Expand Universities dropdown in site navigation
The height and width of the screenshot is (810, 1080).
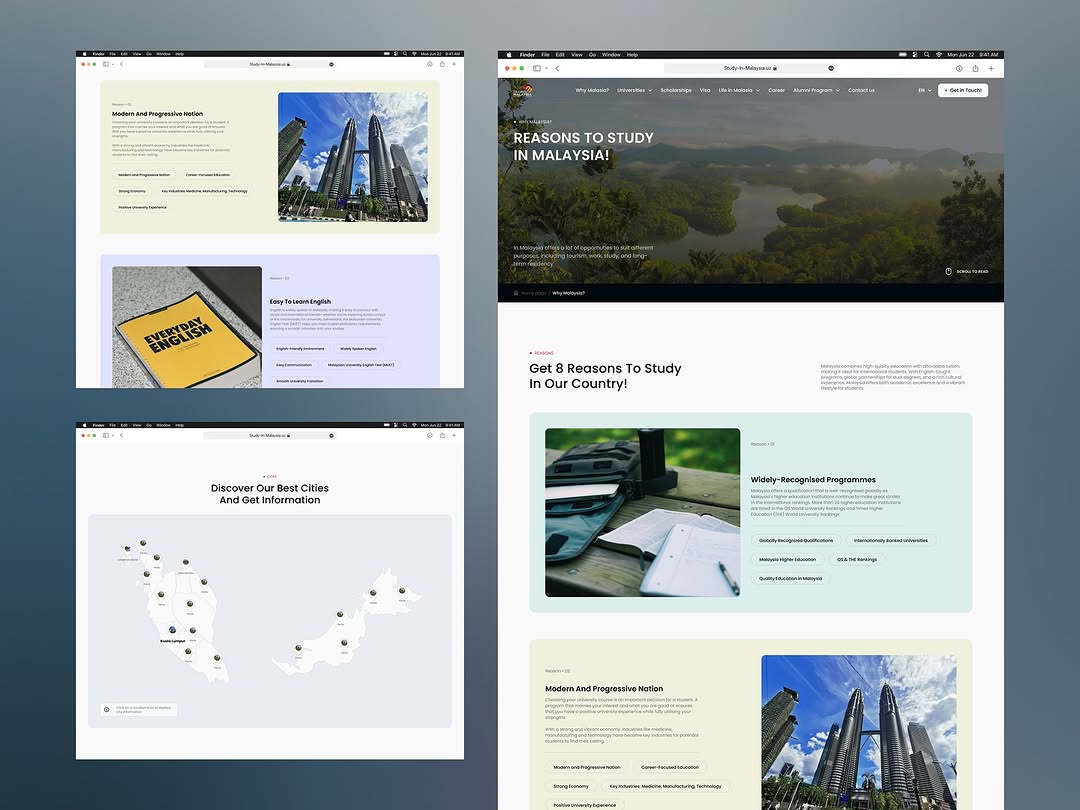634,90
